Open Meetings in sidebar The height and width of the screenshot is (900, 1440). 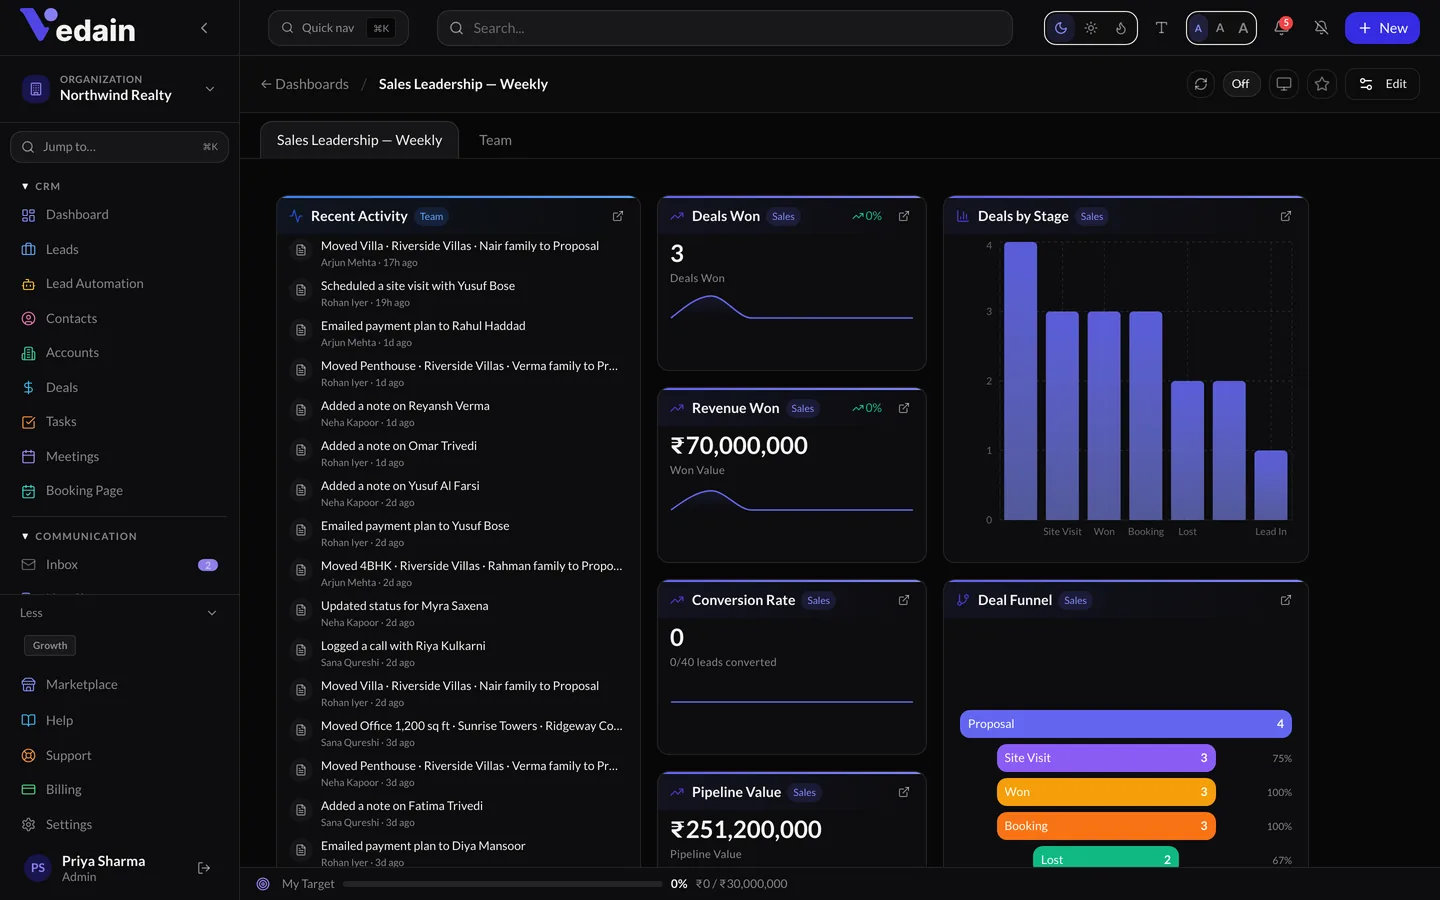click(x=119, y=456)
